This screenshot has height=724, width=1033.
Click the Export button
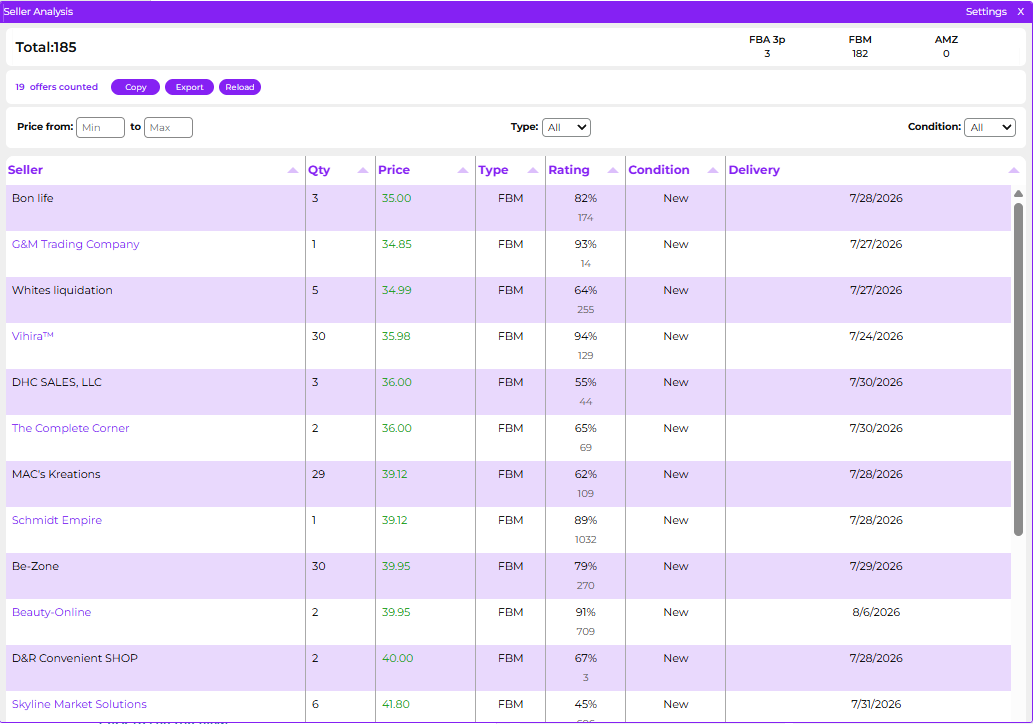pos(189,87)
